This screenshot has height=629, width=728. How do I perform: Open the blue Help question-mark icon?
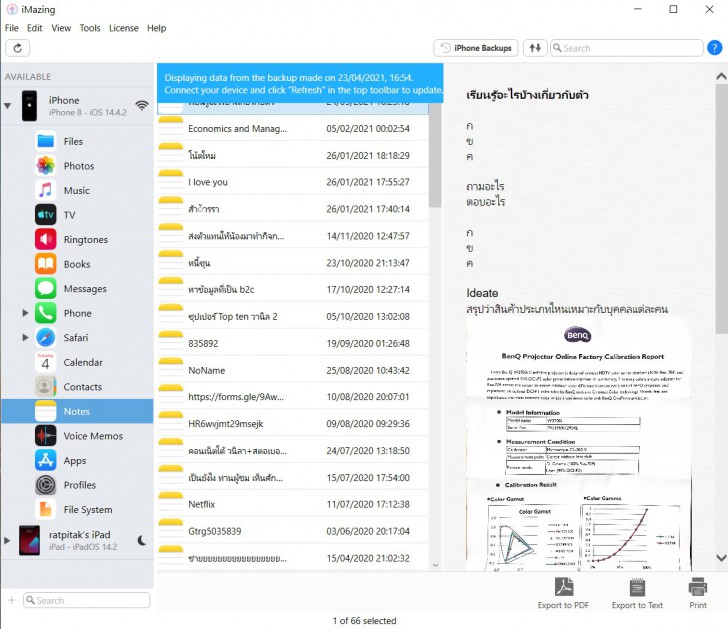pos(715,48)
